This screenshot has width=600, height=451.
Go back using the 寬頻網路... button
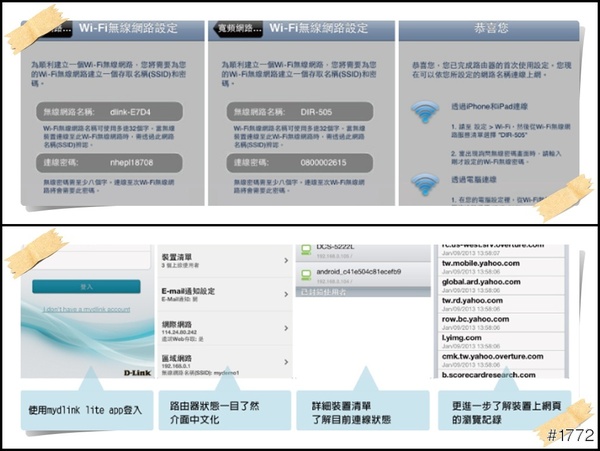click(238, 28)
